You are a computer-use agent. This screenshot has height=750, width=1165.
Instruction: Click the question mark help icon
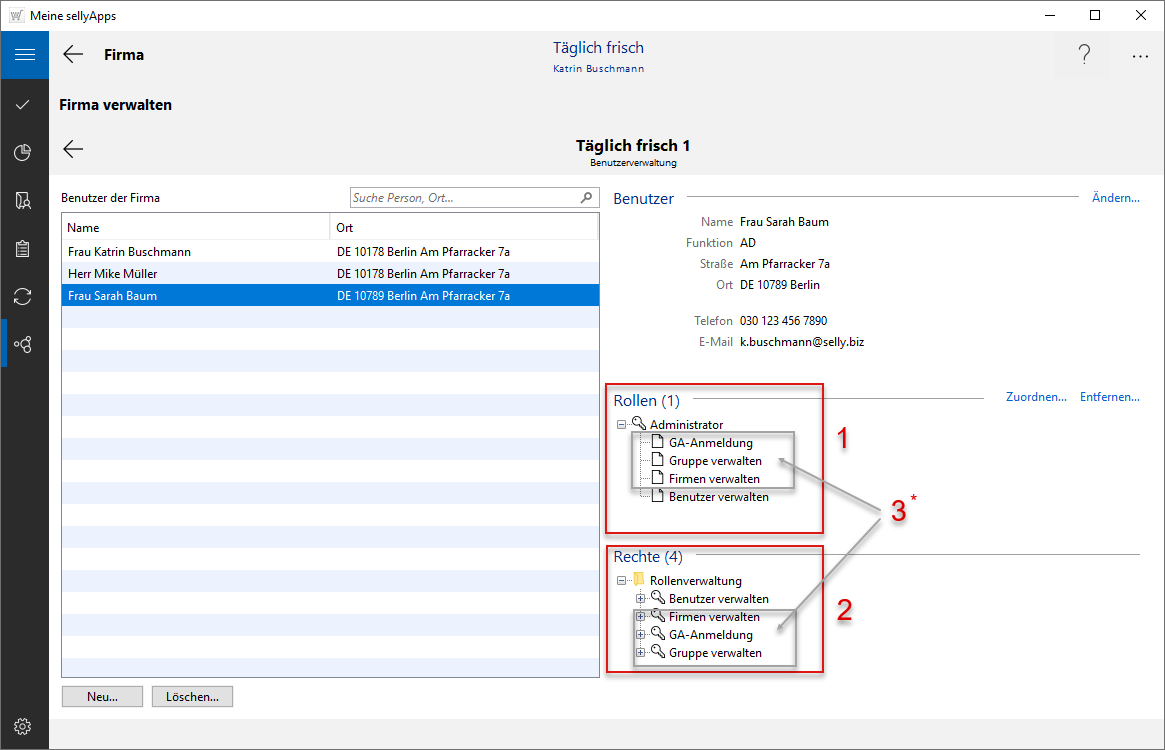1084,56
